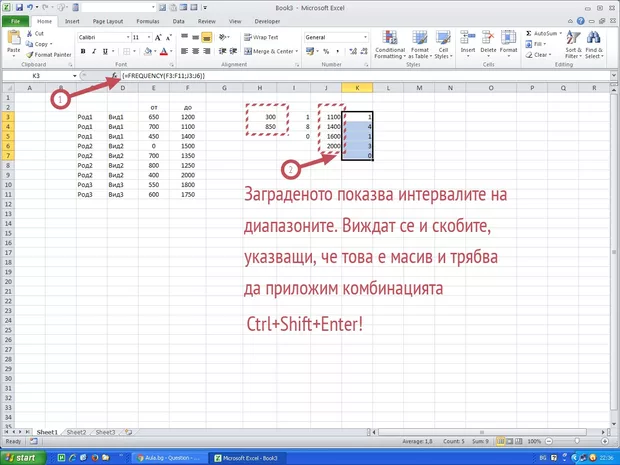The image size is (620, 465).
Task: Open the Cell Styles gallery
Action: [443, 45]
